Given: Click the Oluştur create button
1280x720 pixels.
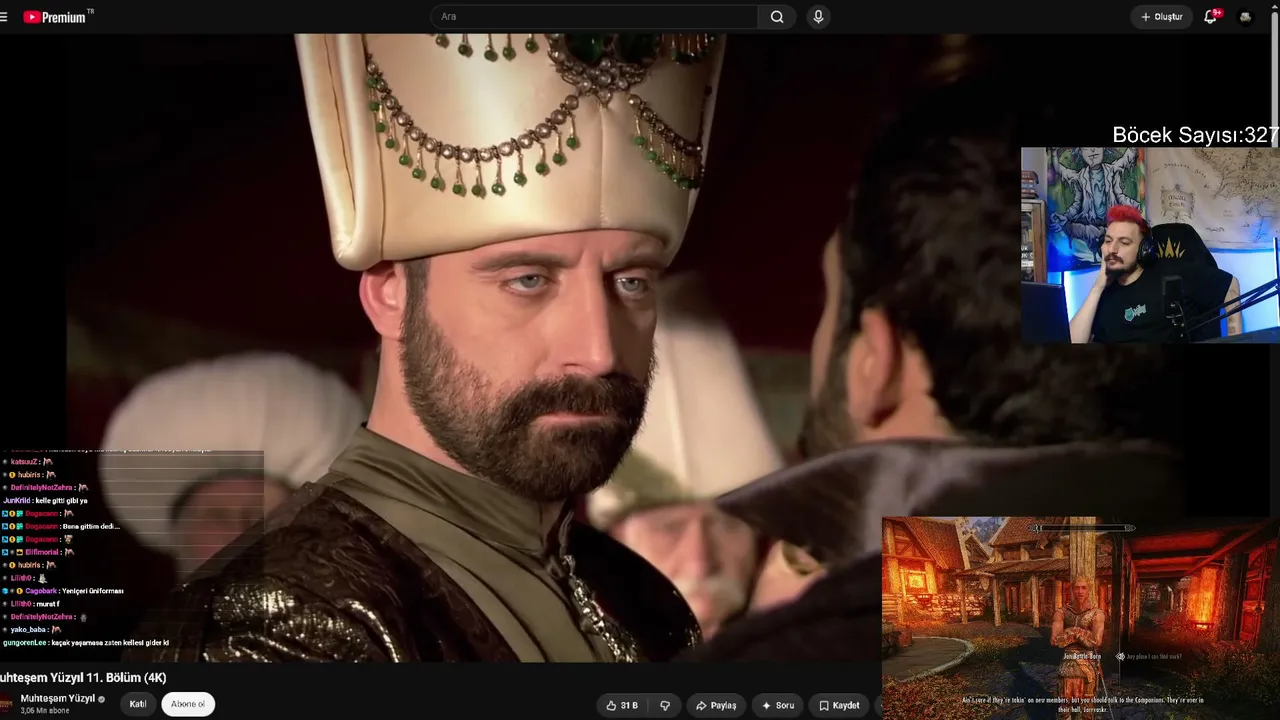Looking at the screenshot, I should click(x=1162, y=17).
